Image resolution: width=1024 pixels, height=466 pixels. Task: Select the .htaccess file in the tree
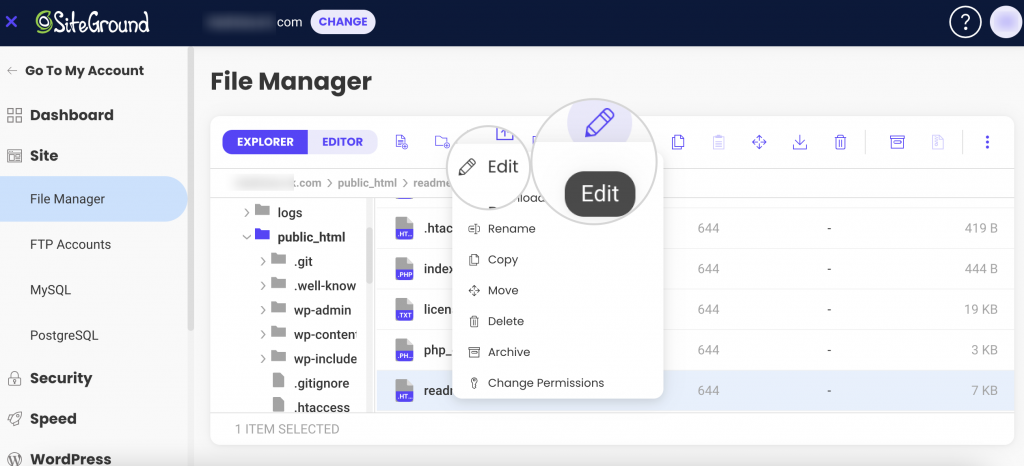tap(322, 407)
